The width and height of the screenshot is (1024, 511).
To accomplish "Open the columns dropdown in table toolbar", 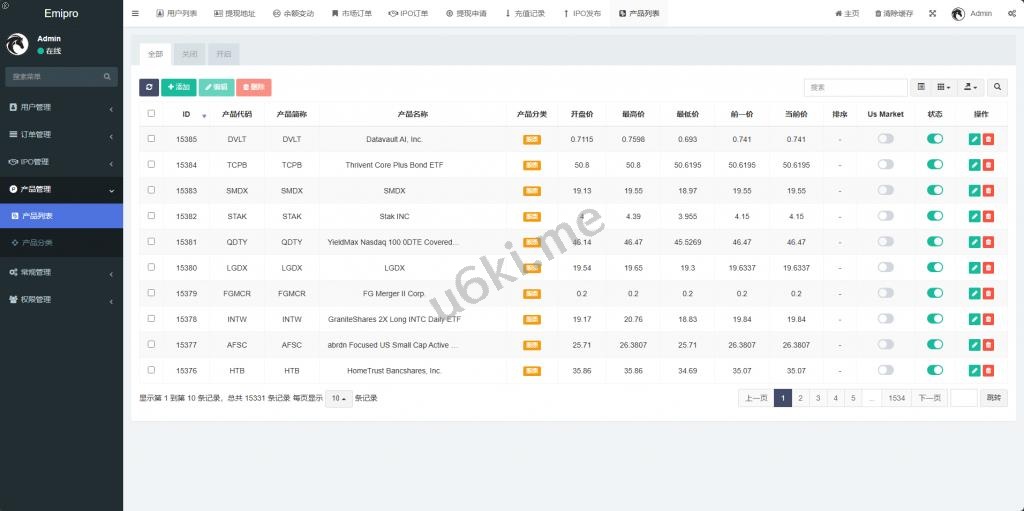I will click(945, 88).
